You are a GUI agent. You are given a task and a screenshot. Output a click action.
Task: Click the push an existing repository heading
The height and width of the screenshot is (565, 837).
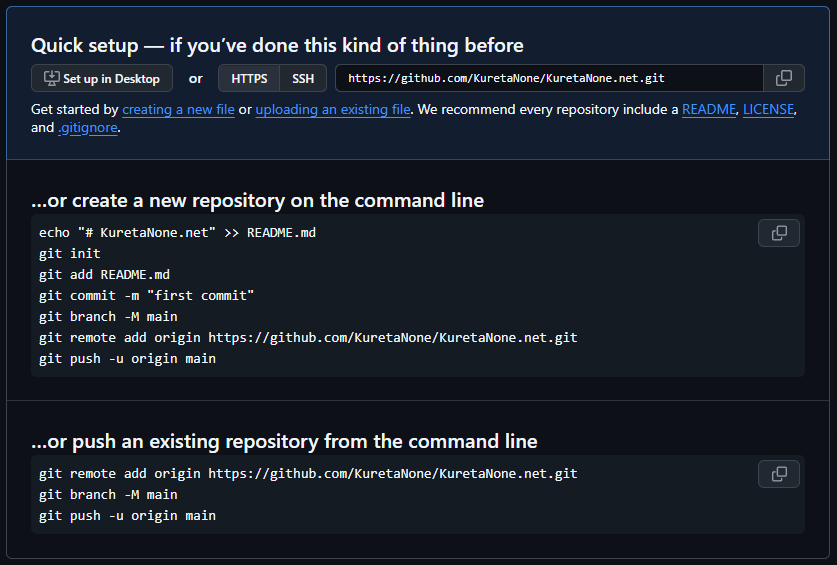(284, 441)
